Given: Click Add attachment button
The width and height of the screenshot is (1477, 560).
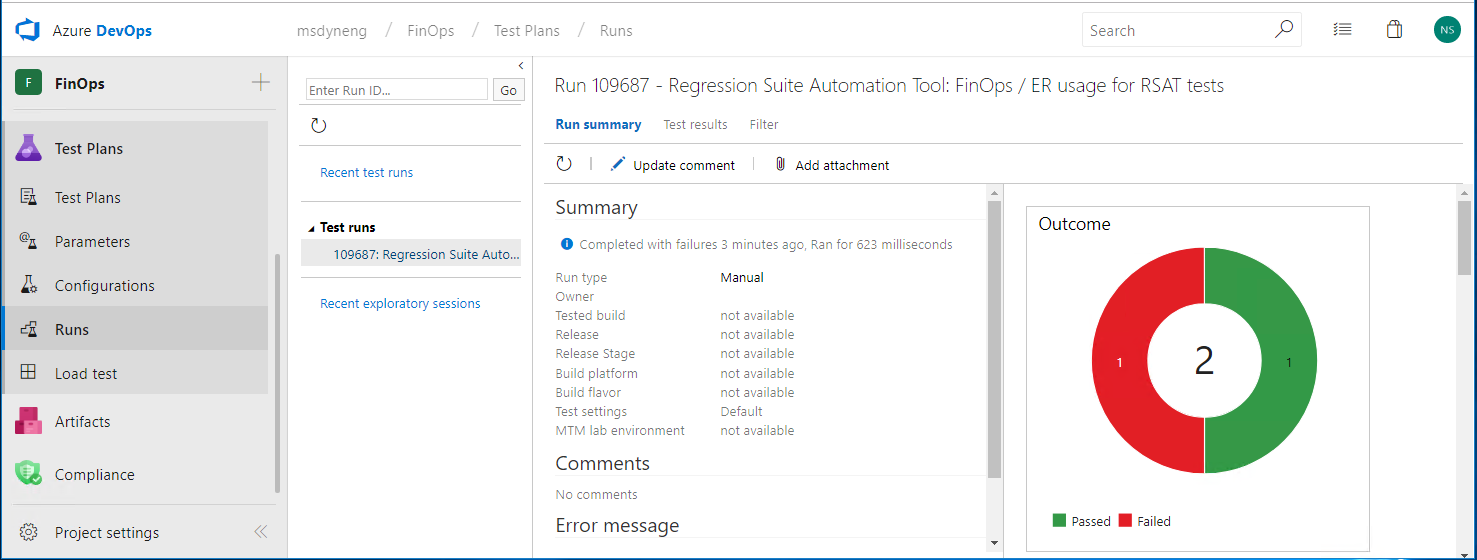Looking at the screenshot, I should click(832, 165).
